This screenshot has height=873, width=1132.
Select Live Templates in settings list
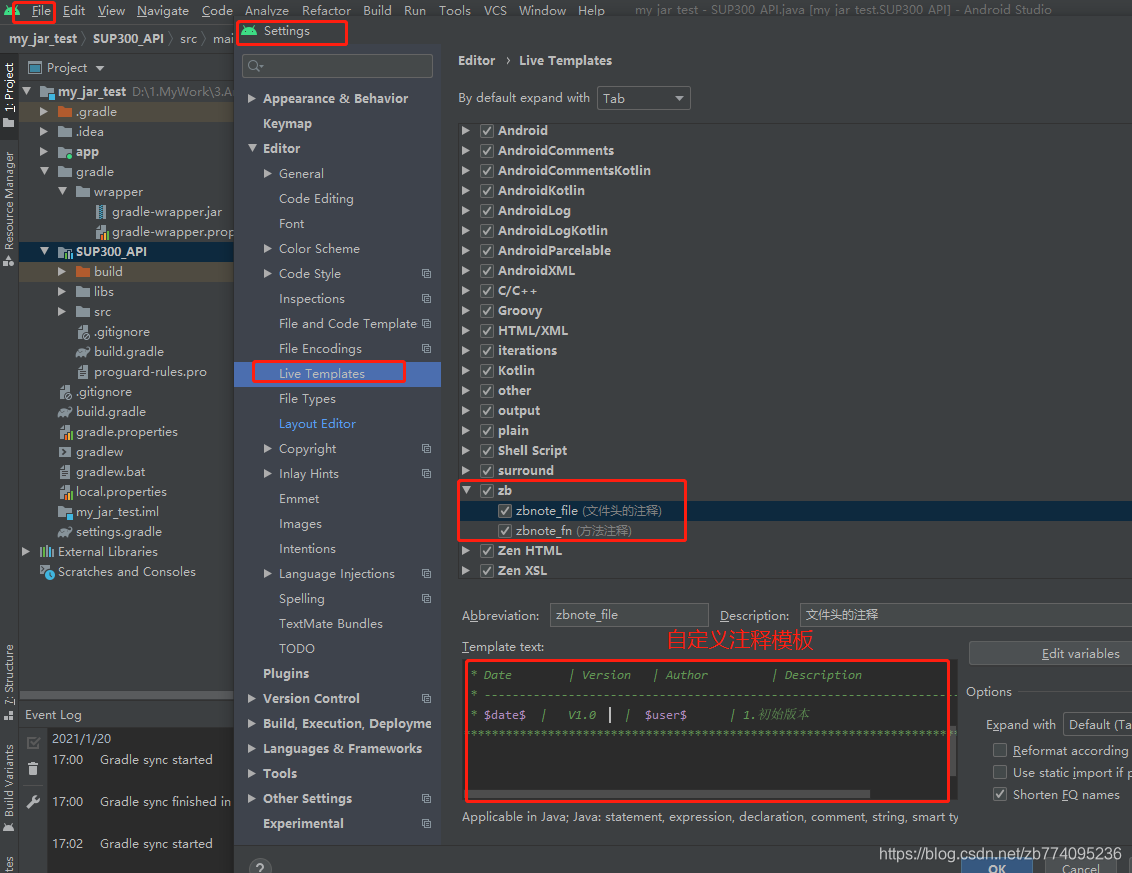pyautogui.click(x=322, y=373)
